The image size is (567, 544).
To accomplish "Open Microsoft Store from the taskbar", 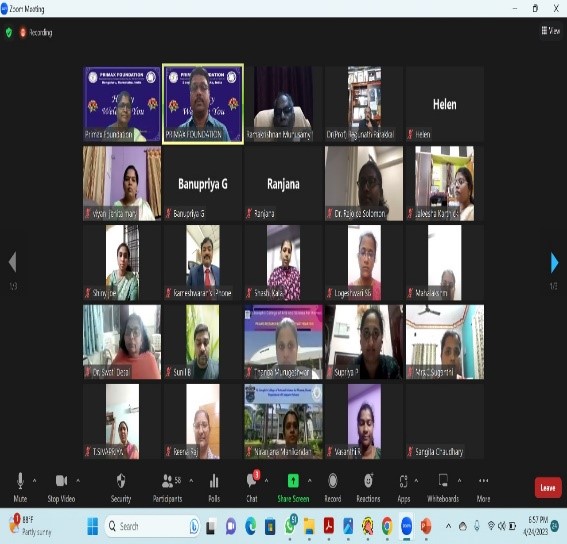I will tap(270, 526).
